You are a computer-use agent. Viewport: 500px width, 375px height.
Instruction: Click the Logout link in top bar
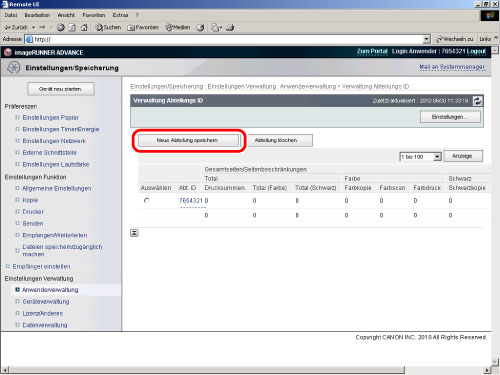click(476, 51)
